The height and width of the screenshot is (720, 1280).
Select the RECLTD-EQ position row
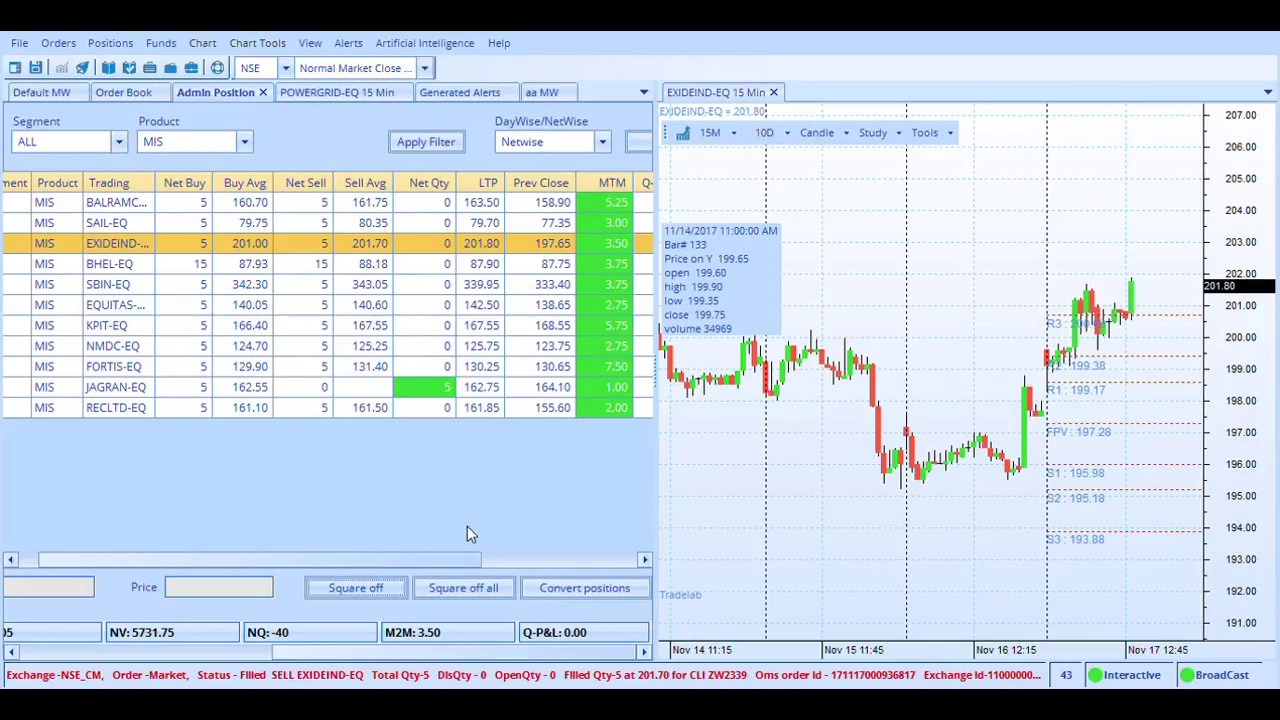327,408
